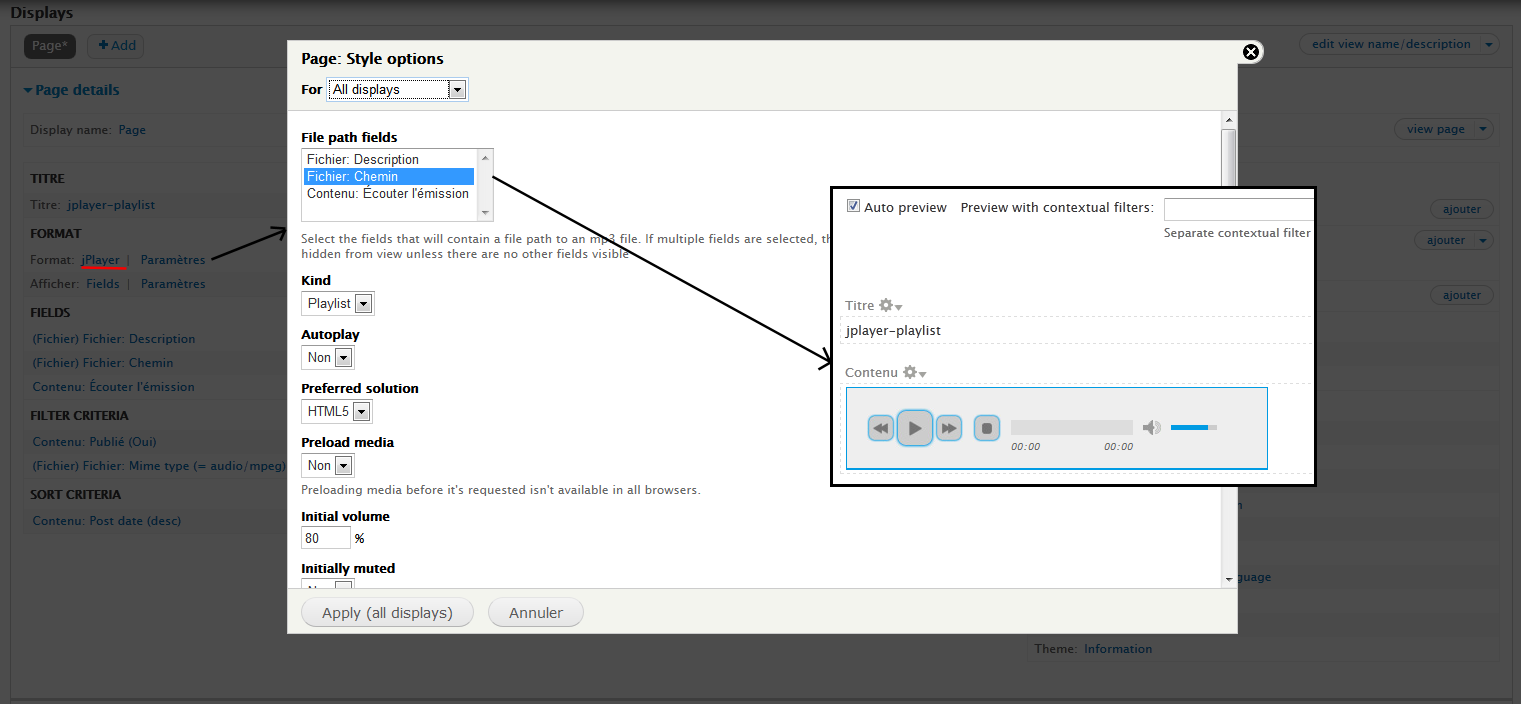Open the gear settings next to Contenu
Screen dimensions: 1521x704
pos(911,371)
